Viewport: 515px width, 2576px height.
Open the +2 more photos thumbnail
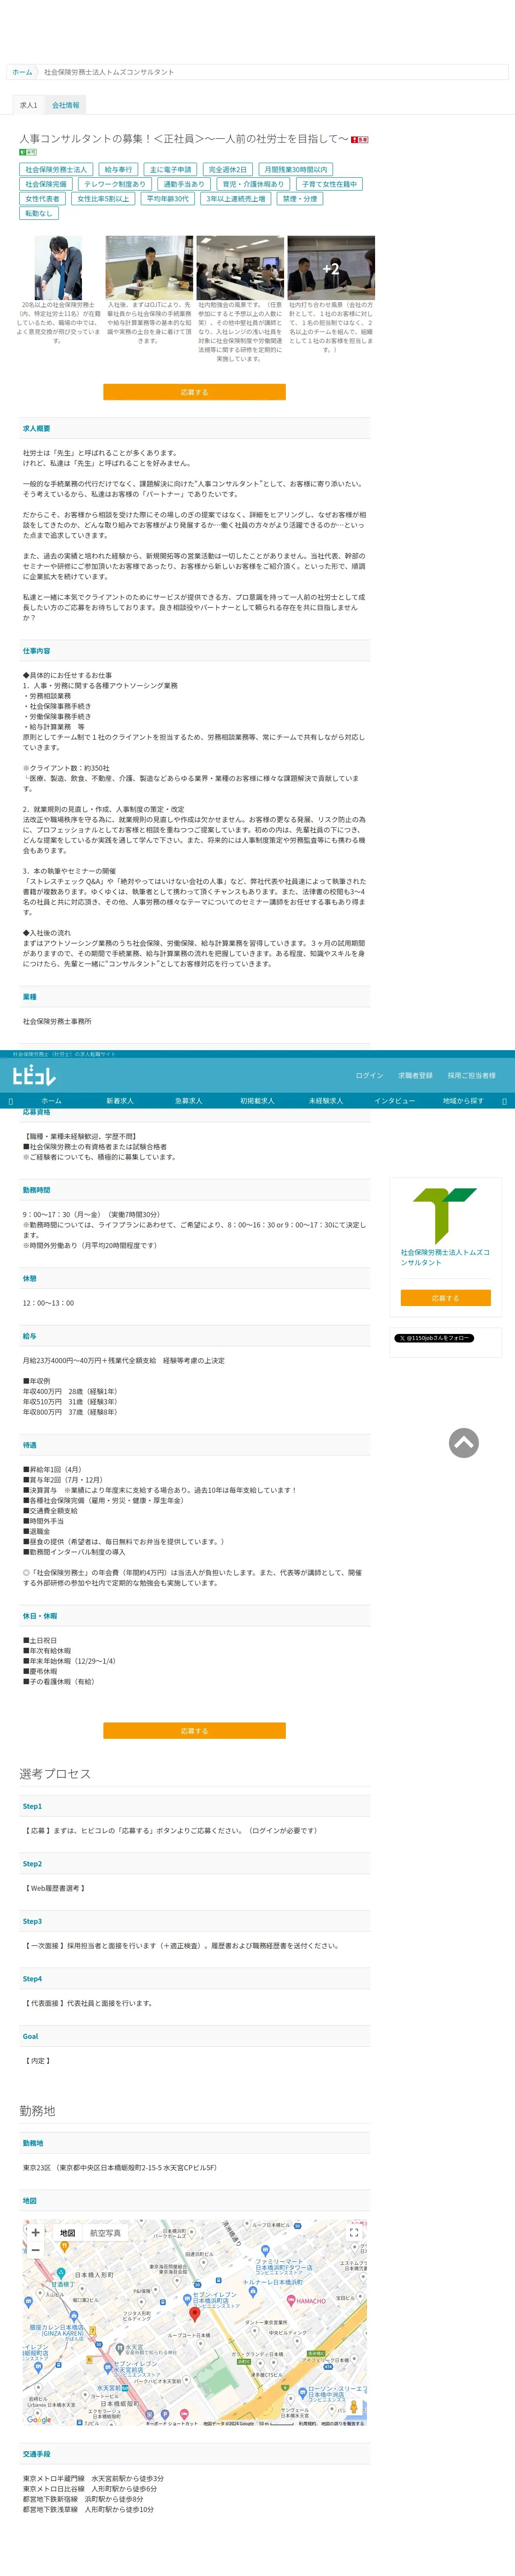[331, 267]
